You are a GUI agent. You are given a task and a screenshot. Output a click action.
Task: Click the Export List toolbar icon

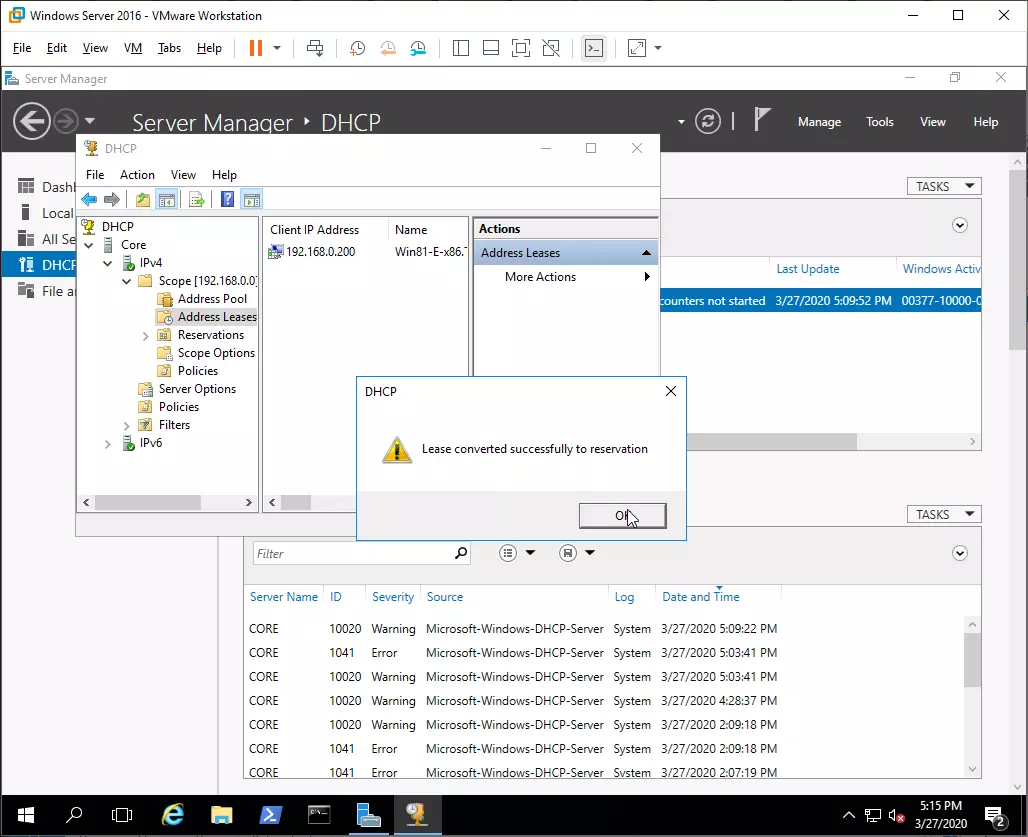click(197, 199)
